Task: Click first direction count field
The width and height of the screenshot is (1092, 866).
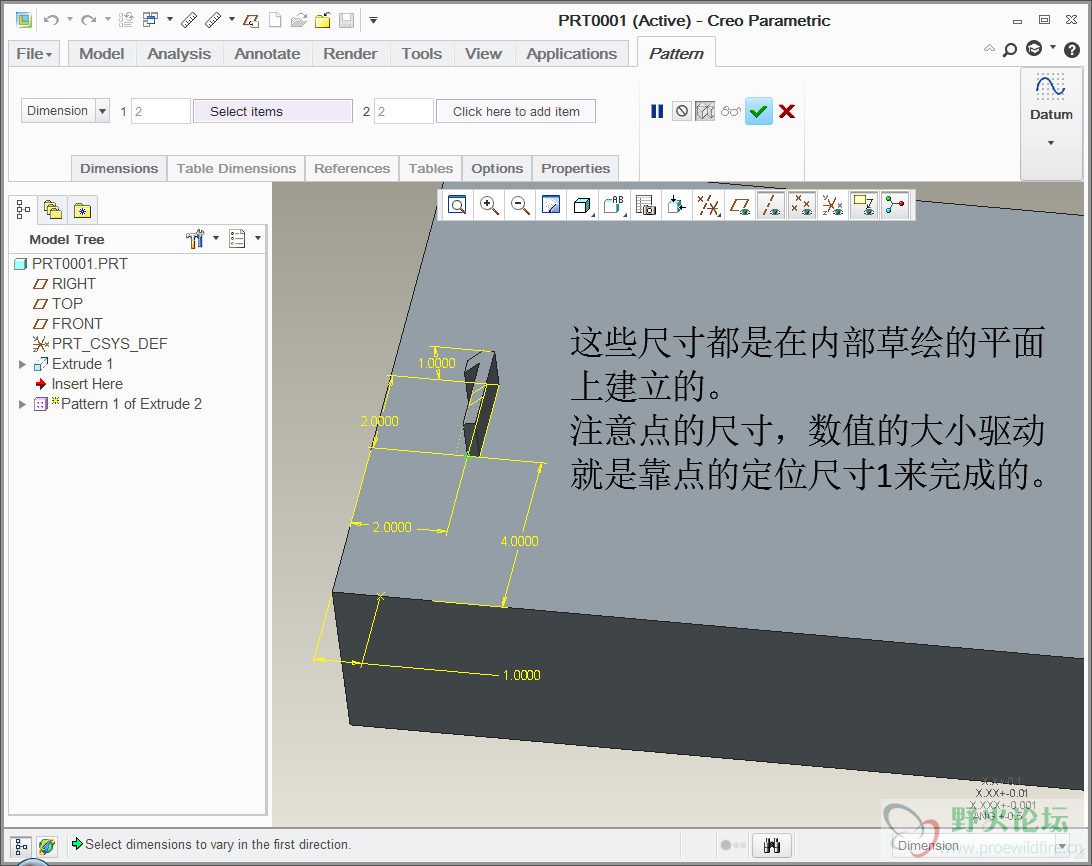Action: click(160, 111)
